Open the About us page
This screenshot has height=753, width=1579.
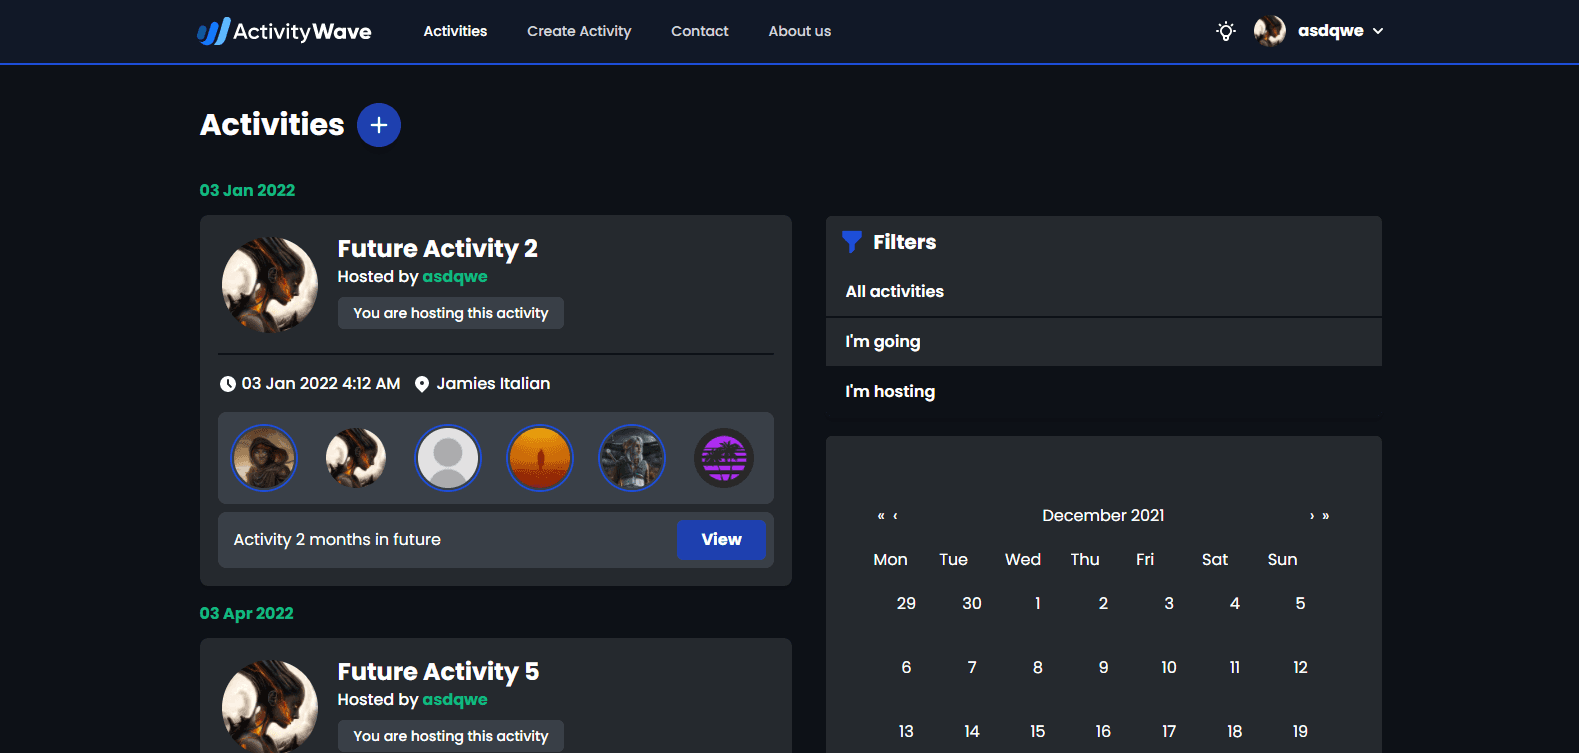pyautogui.click(x=799, y=31)
